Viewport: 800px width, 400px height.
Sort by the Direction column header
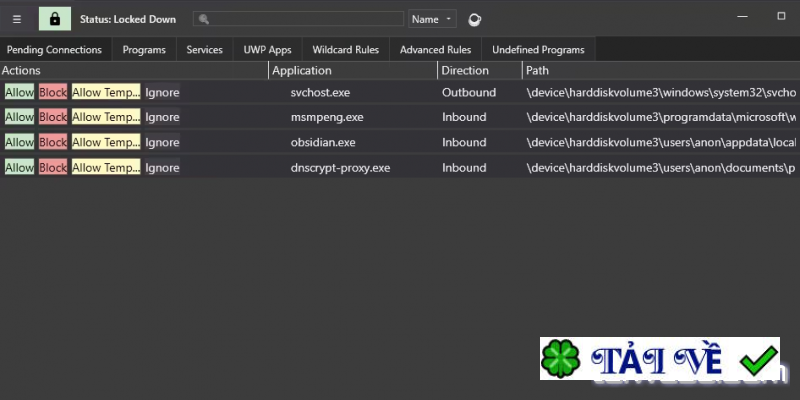(480, 70)
